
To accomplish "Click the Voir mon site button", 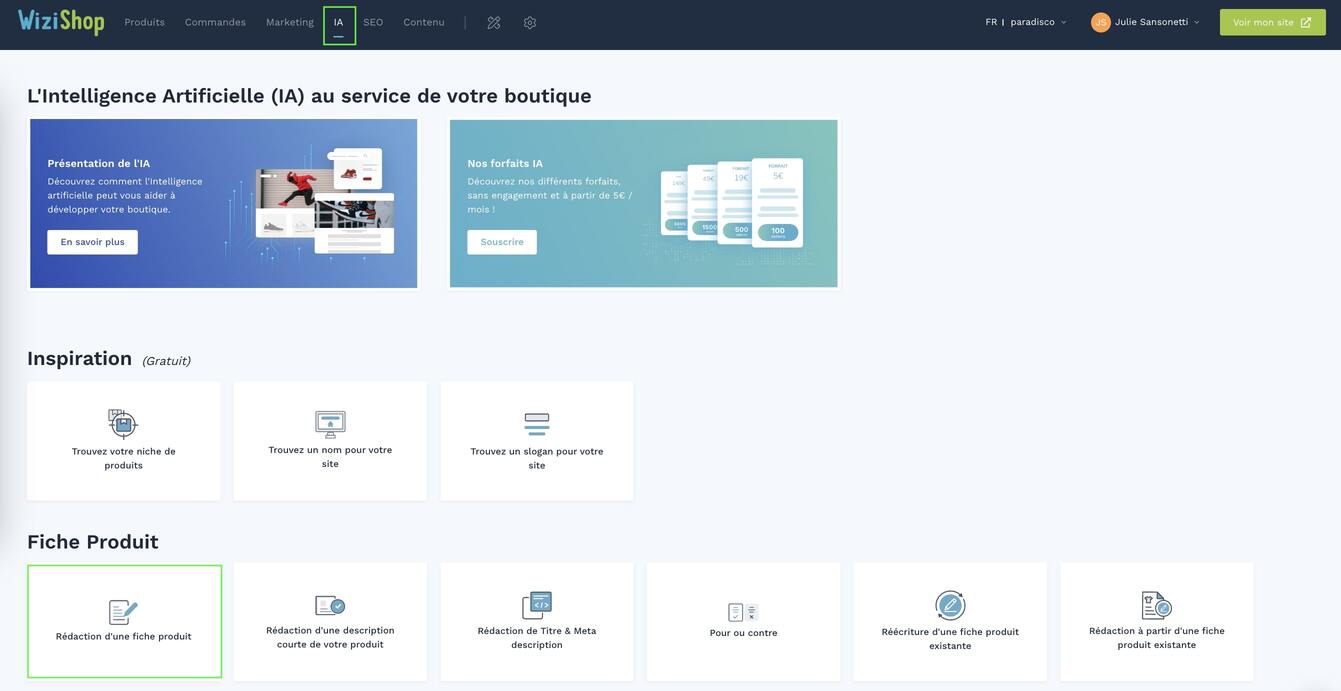I will [x=1273, y=22].
